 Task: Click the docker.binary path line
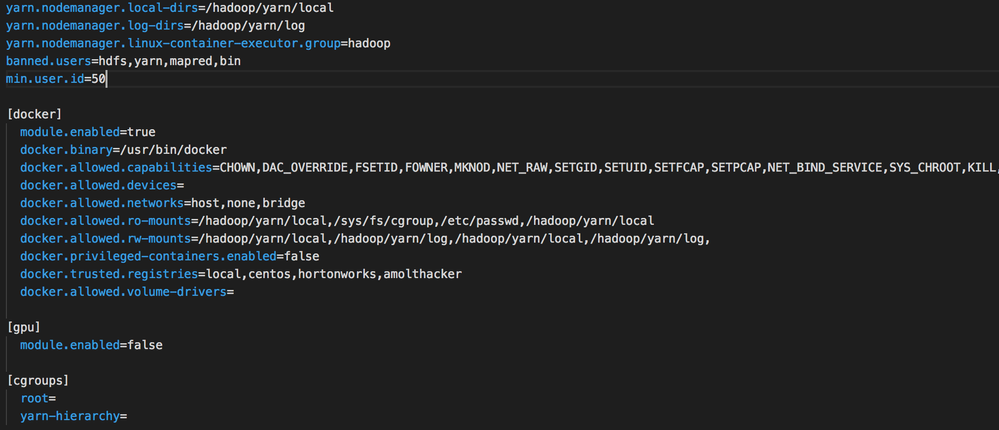coord(120,150)
